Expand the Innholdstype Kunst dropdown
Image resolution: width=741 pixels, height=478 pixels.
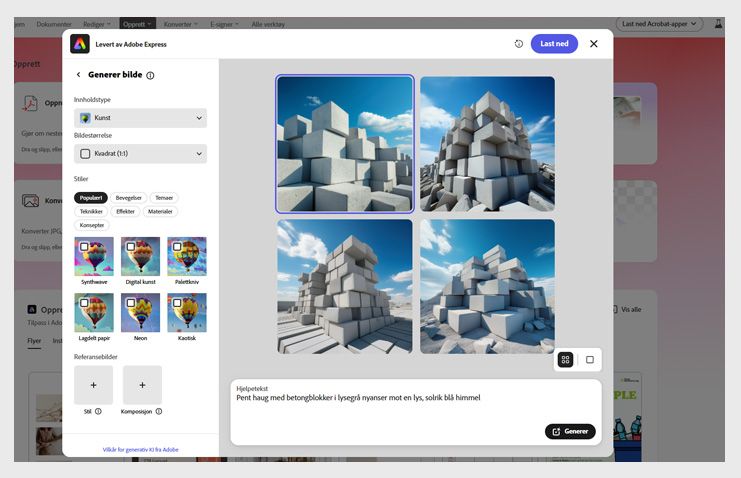click(140, 118)
